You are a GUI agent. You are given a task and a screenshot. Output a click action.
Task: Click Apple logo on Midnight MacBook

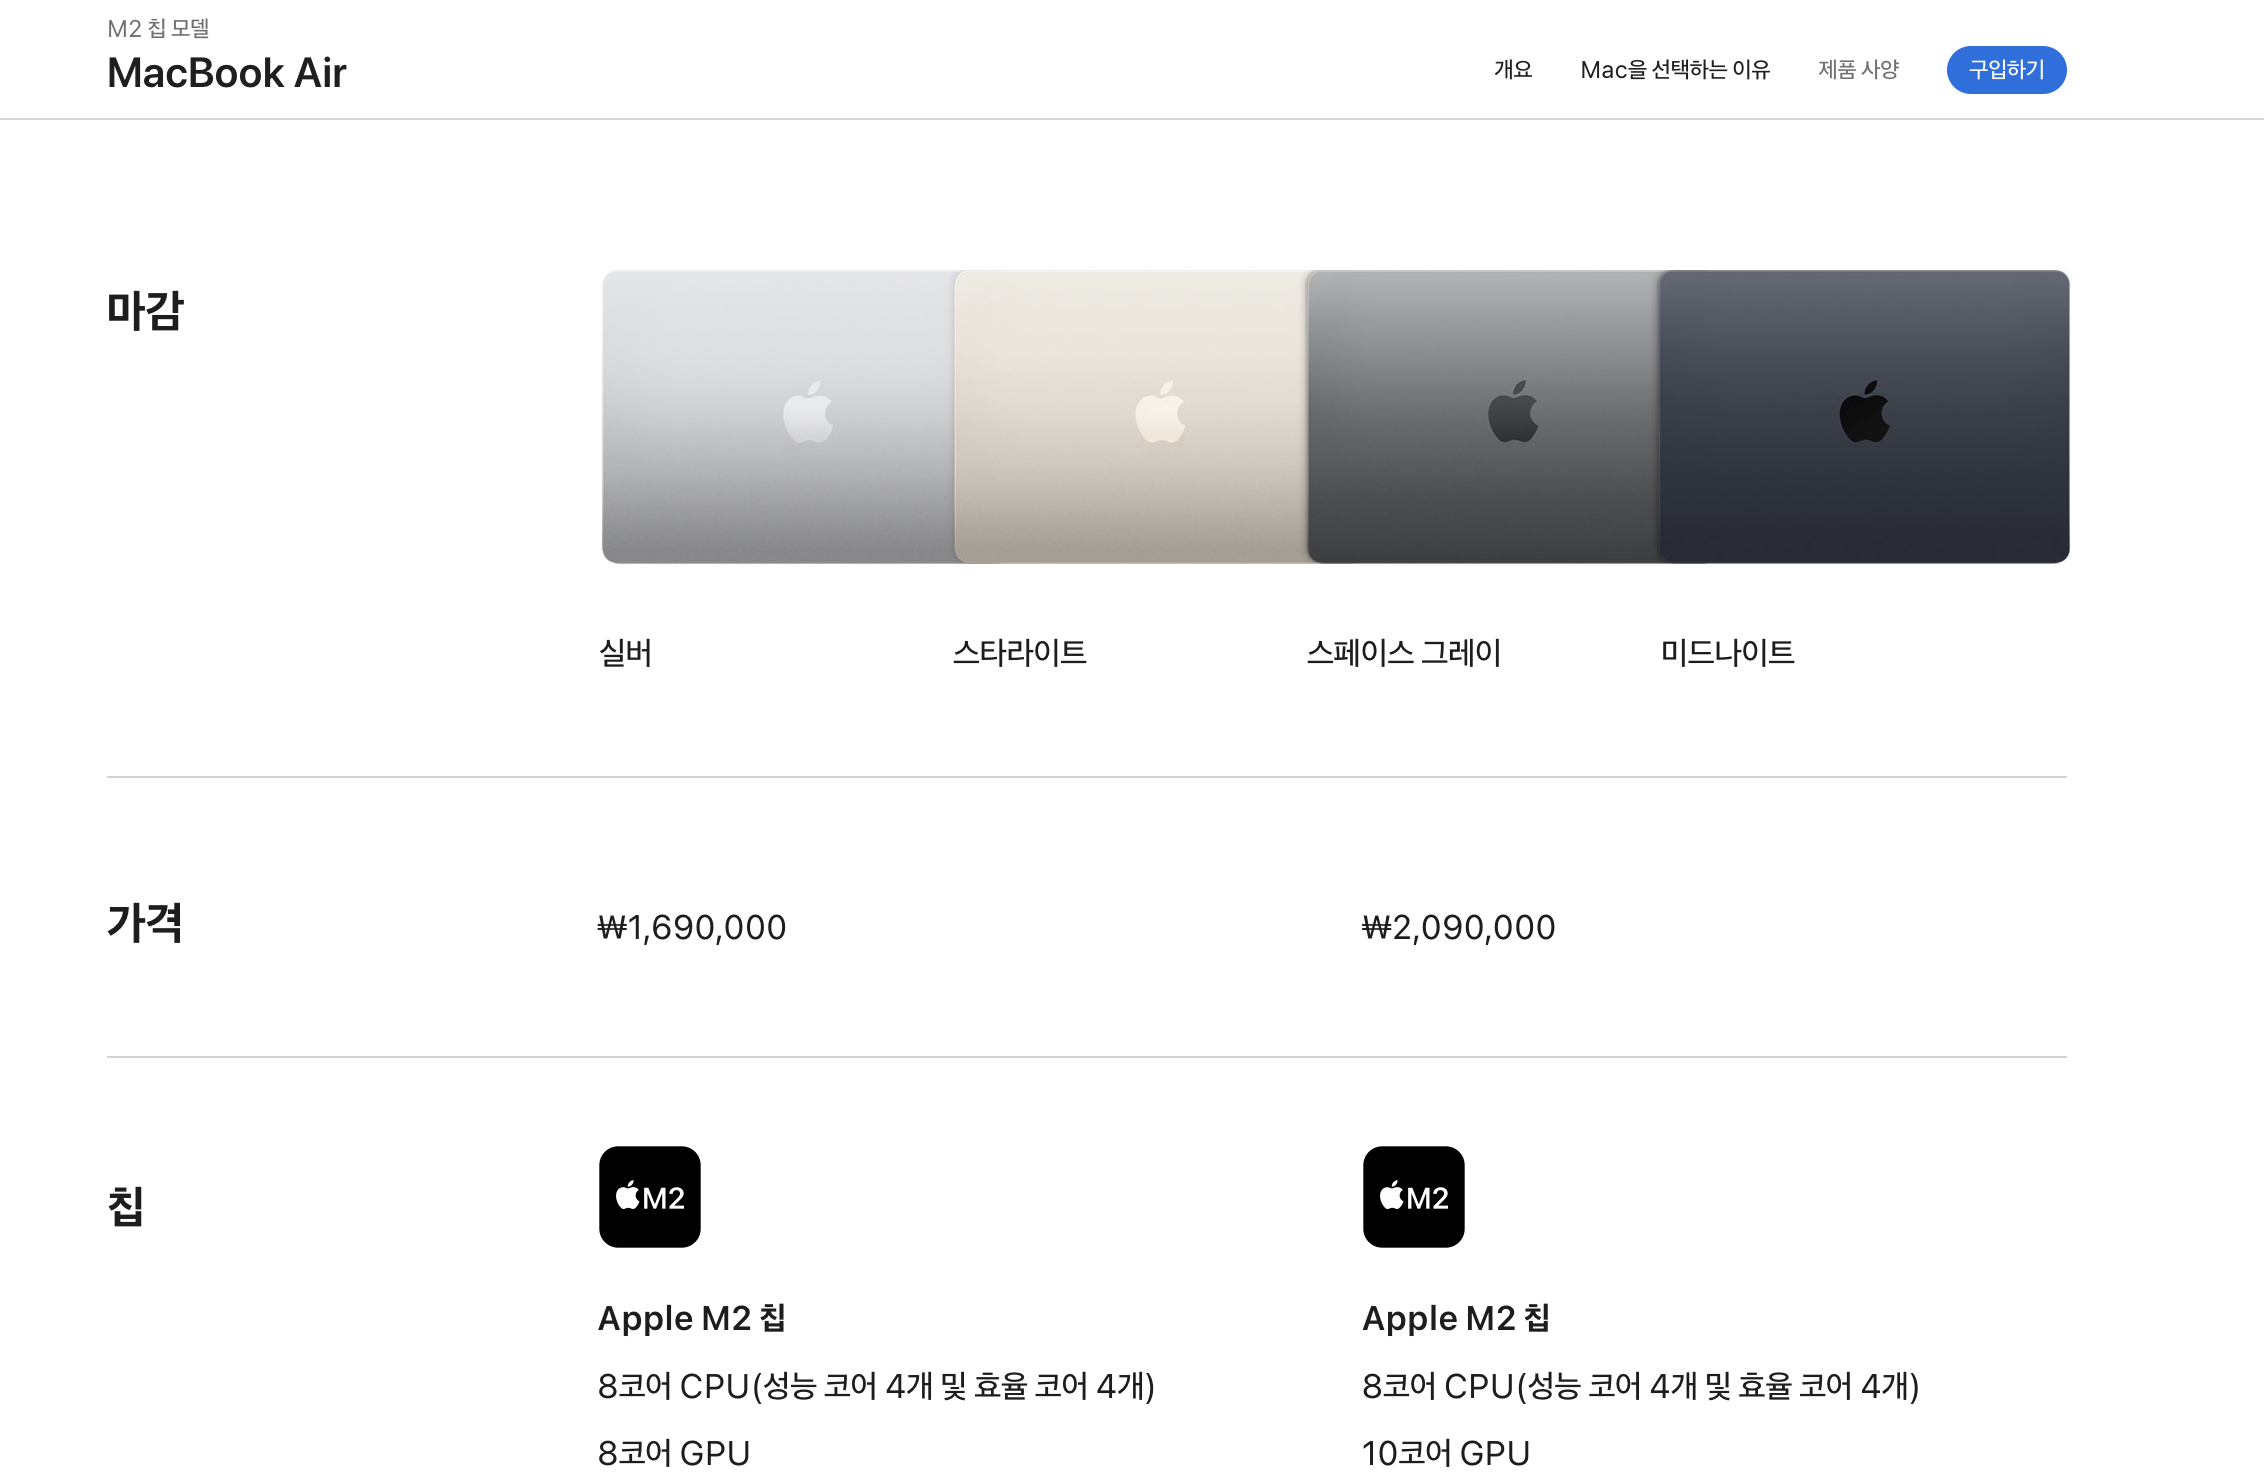click(1864, 412)
